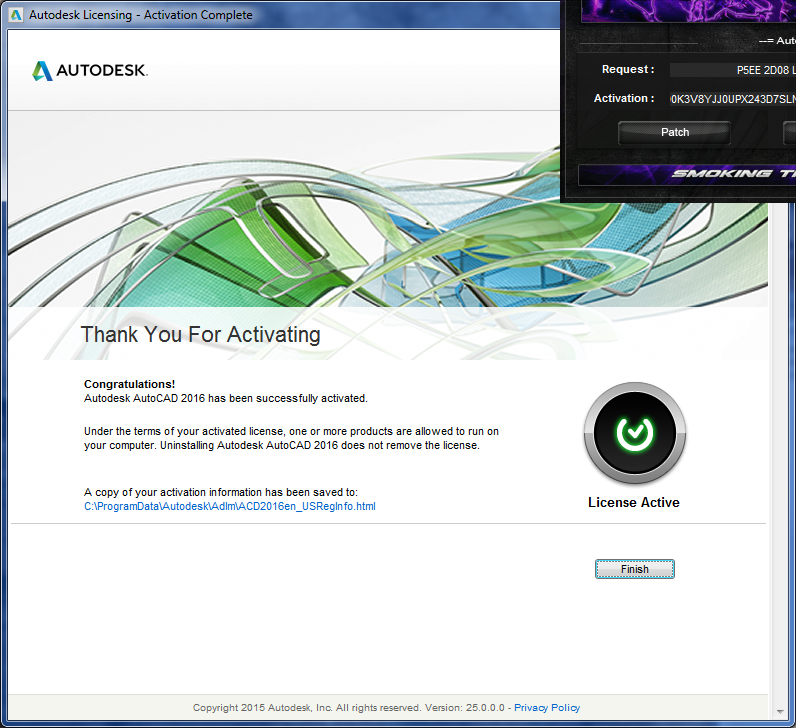Click the 'License Active' label
Screen dimensions: 796x728
click(634, 503)
